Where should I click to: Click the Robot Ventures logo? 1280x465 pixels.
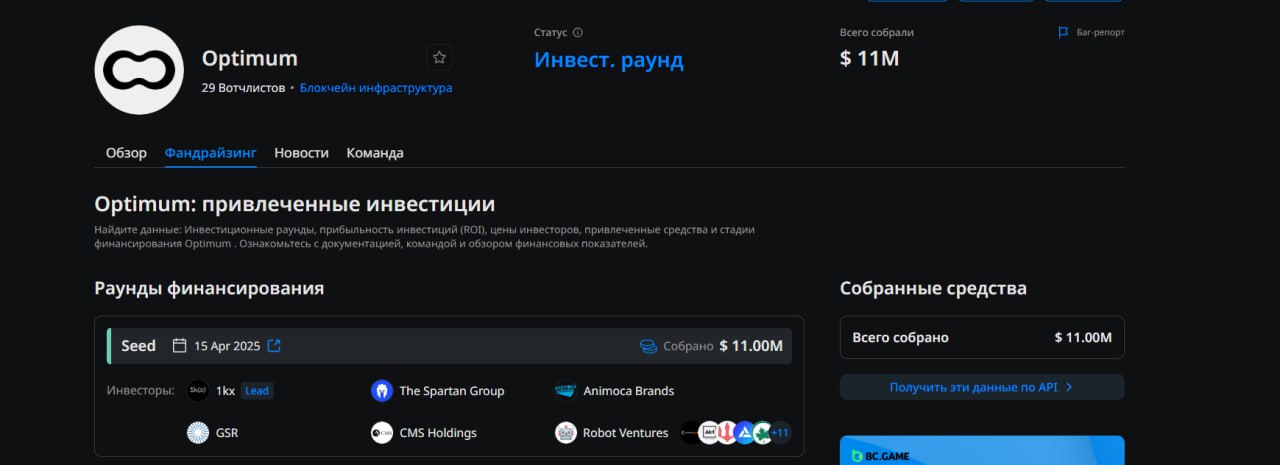pyautogui.click(x=566, y=433)
